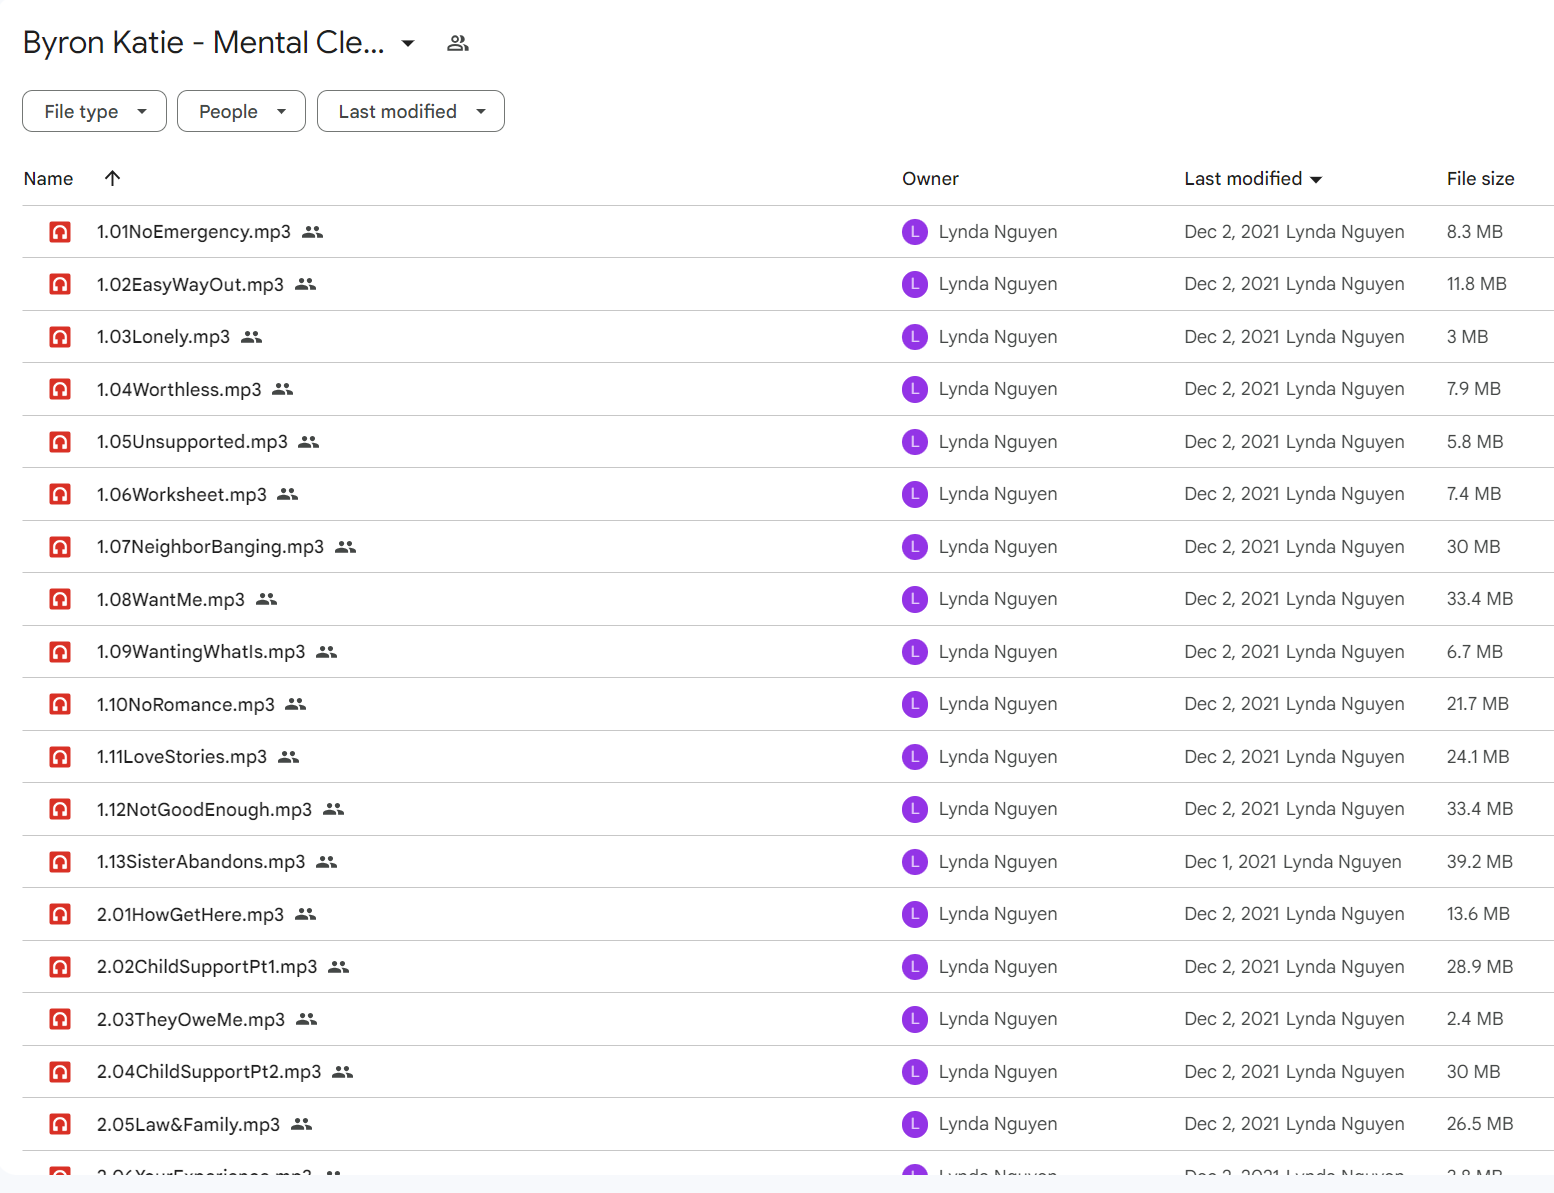The height and width of the screenshot is (1193, 1554).
Task: Click audio icon of 1.12NotGoodEnough.mp3
Action: (x=60, y=809)
